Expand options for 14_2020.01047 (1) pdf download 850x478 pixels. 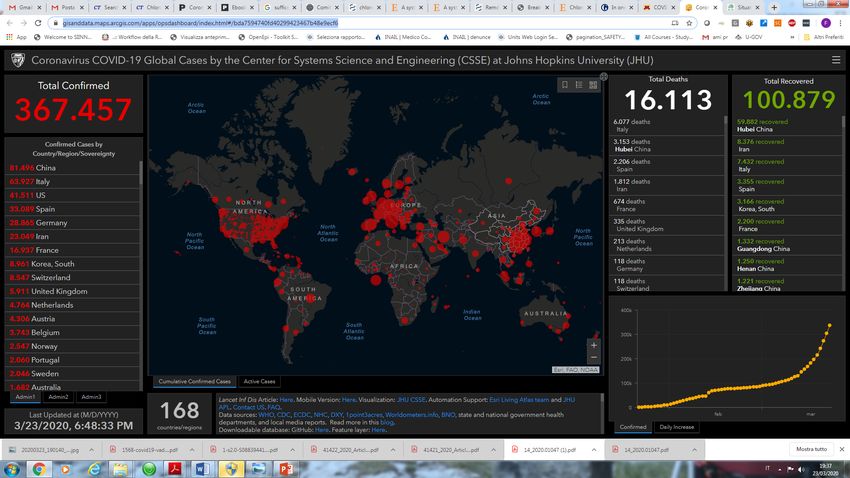(x=594, y=450)
